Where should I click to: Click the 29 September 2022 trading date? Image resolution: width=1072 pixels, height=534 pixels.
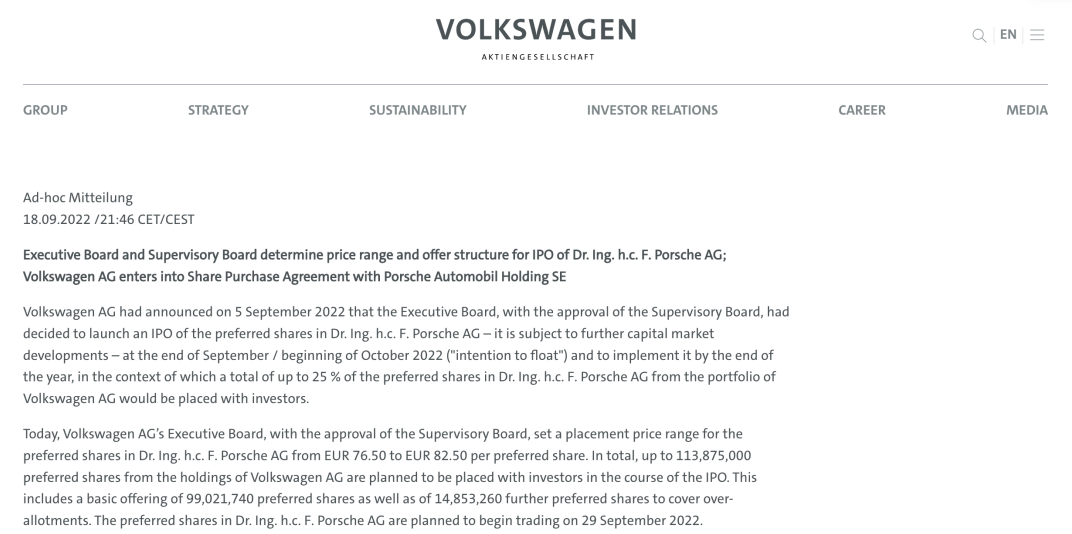point(641,520)
